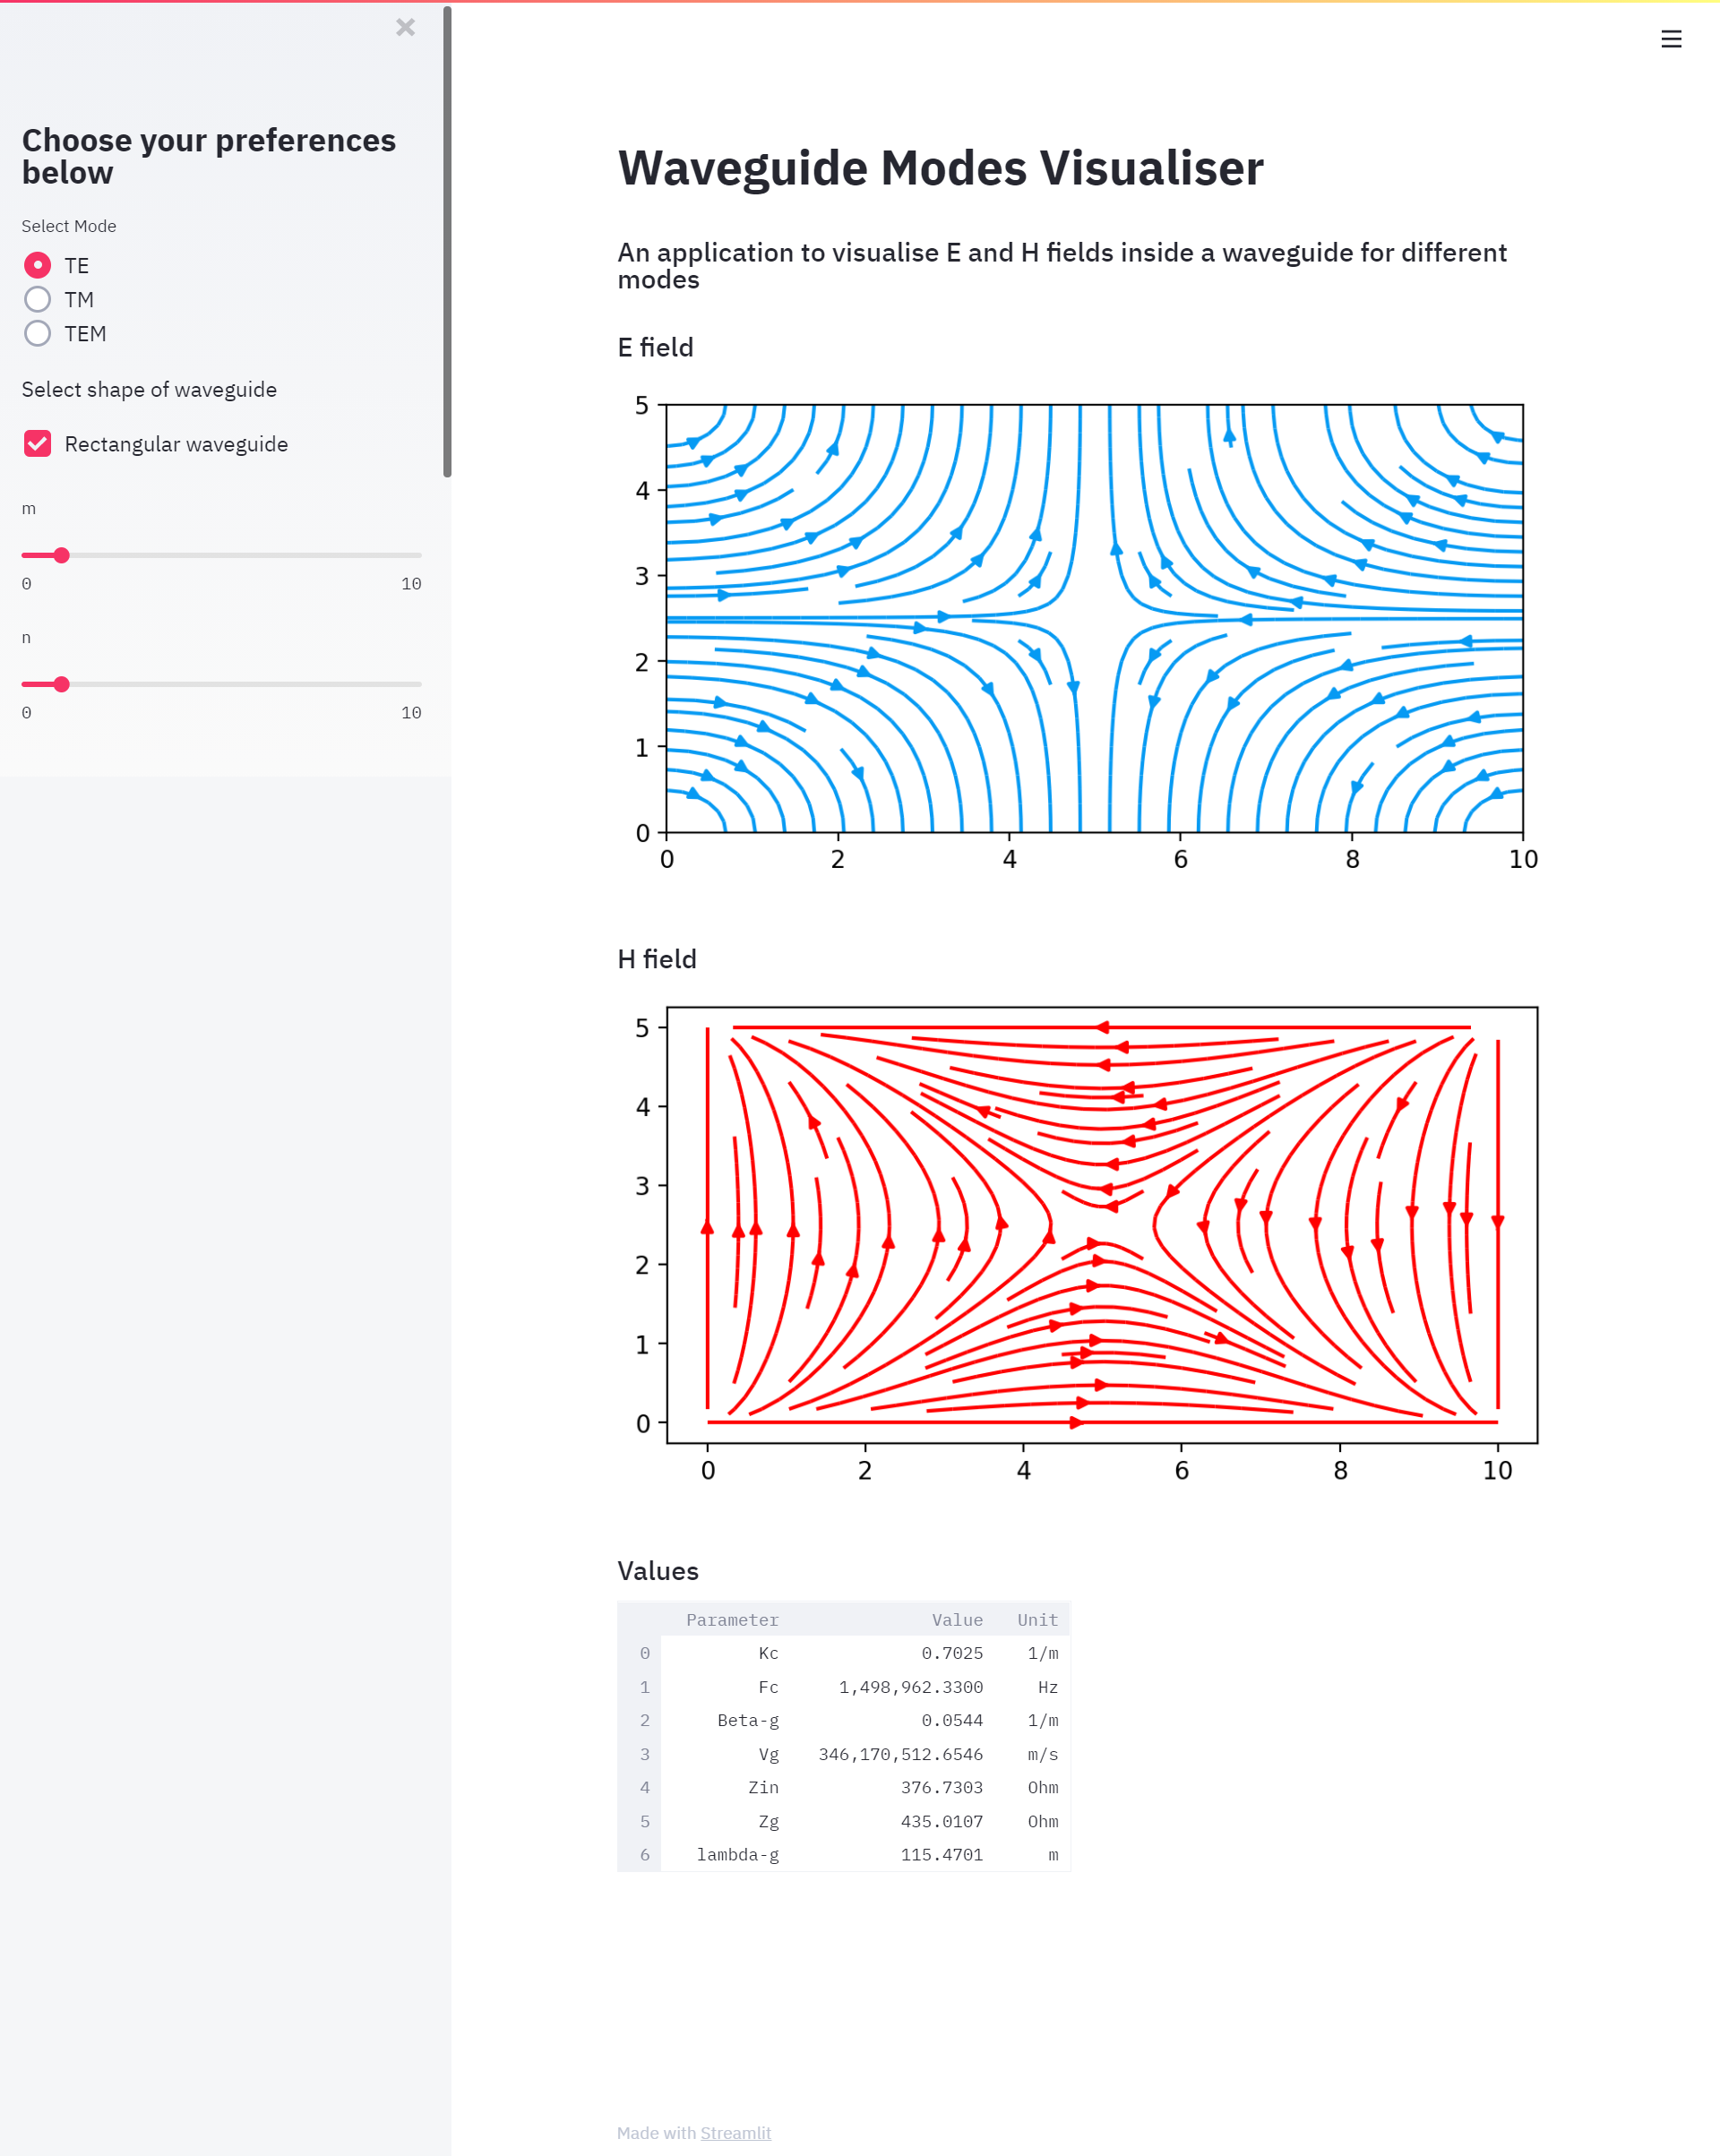Screen dimensions: 1720x2156
Task: Keep TE mode selected
Action: [38, 265]
